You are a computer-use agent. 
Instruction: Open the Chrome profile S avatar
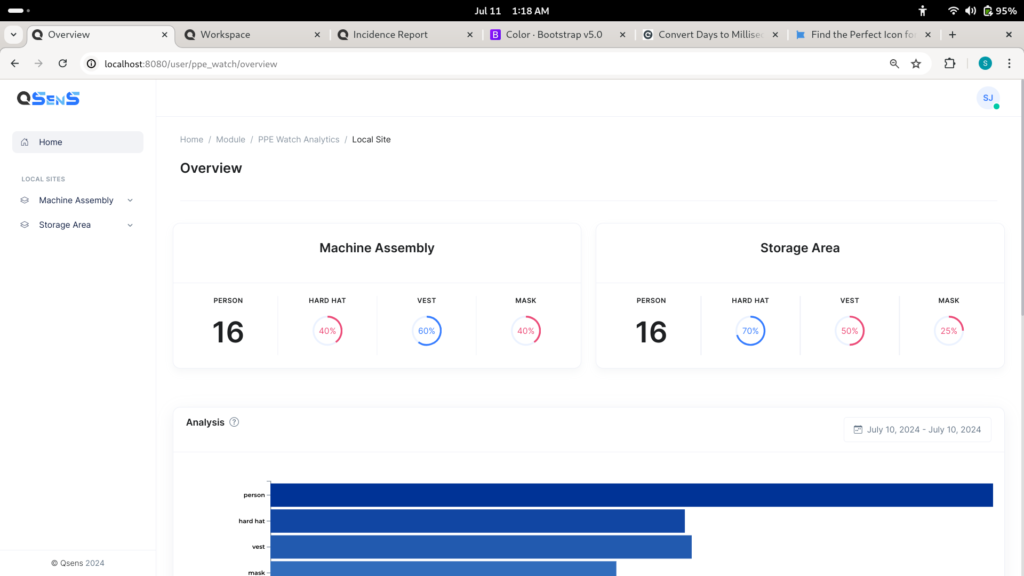985,63
